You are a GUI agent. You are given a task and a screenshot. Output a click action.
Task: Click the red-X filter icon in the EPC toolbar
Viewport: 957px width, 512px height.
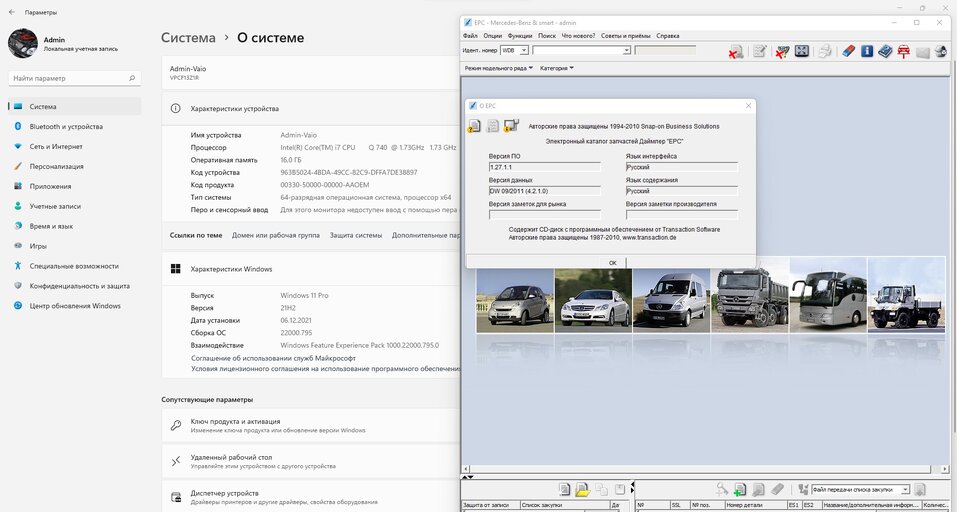782,52
